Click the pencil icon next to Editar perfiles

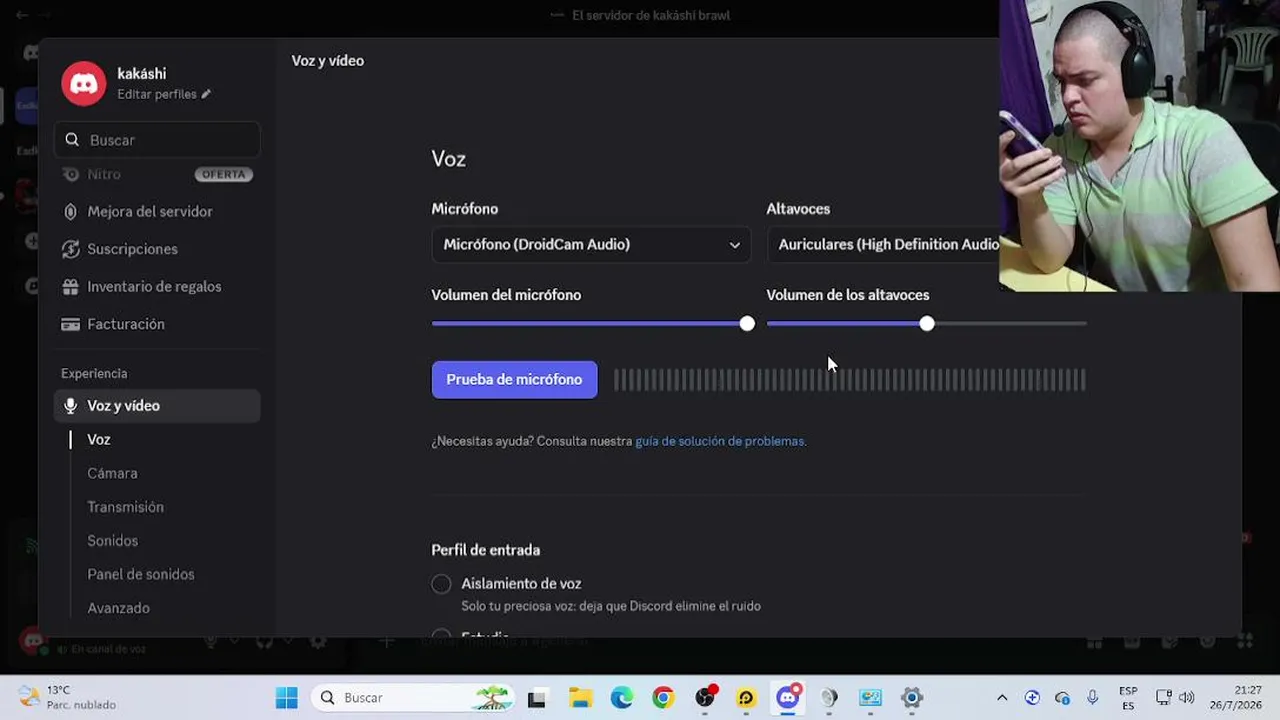coord(206,94)
